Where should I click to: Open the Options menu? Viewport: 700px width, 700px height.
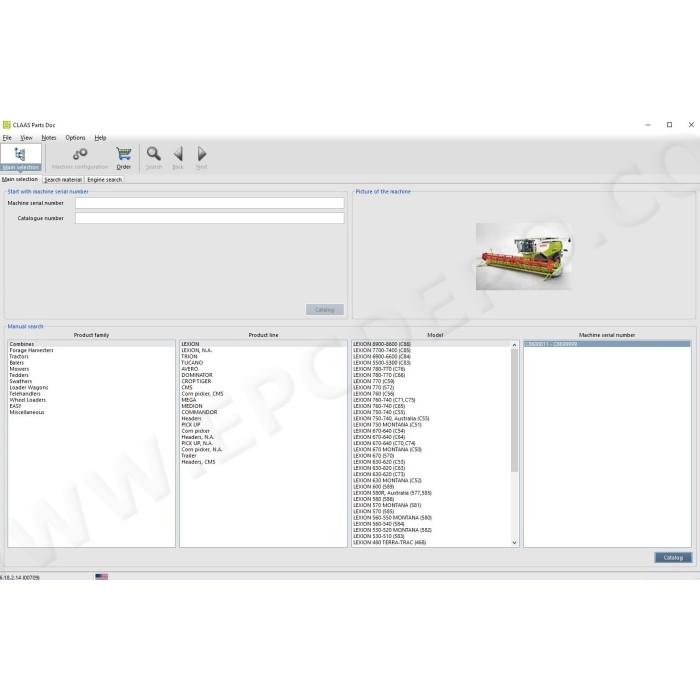tap(75, 138)
